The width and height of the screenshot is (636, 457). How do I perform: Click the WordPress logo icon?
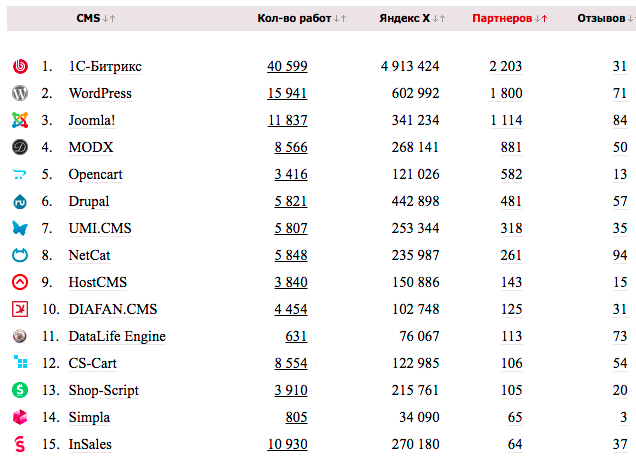[19, 94]
